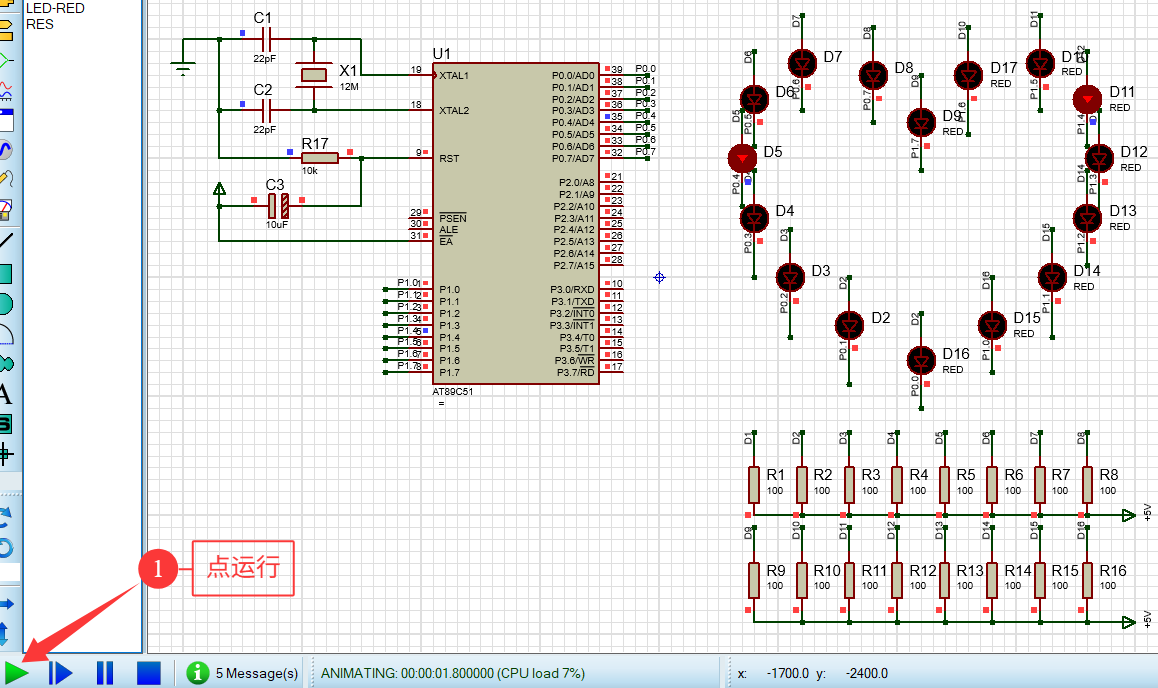Select the 2D Box graphics tool
The width and height of the screenshot is (1158, 688).
click(5, 274)
